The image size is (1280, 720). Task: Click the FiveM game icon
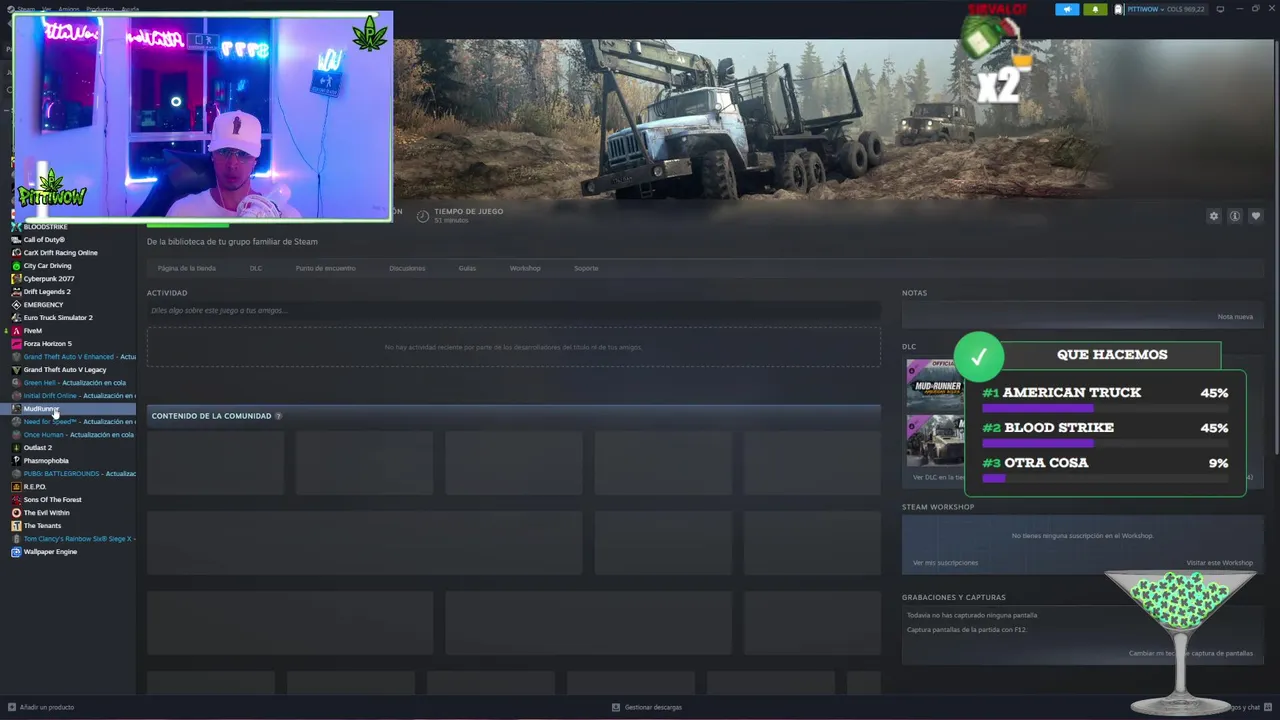[16, 331]
